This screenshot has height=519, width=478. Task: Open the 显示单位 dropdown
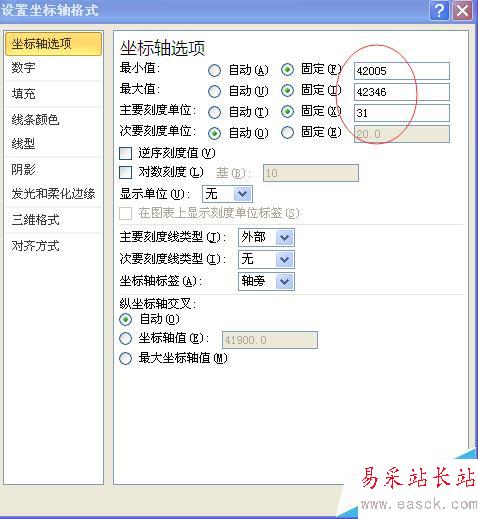(x=227, y=194)
